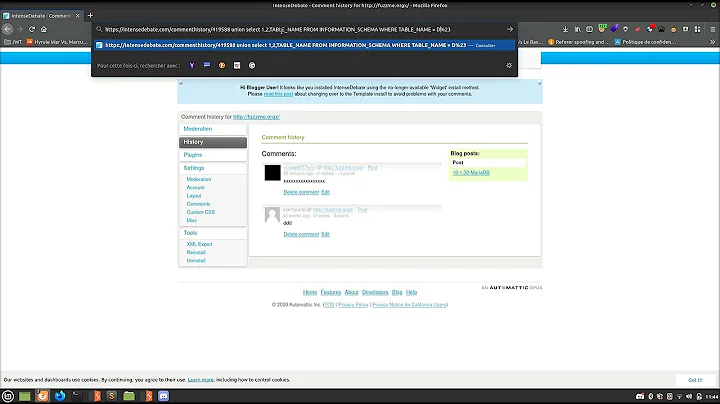This screenshot has width=720, height=404.
Task: Open the Account settings link
Action: [196, 187]
